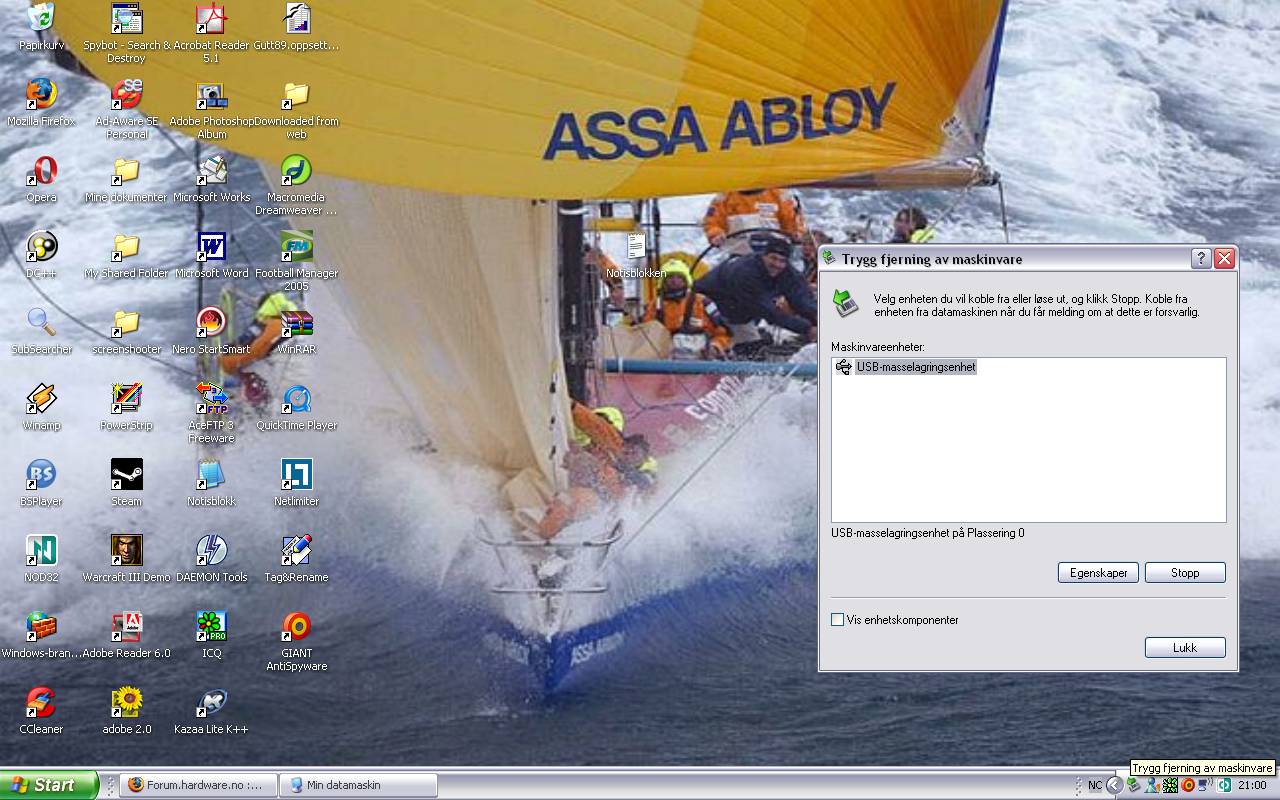Image resolution: width=1280 pixels, height=800 pixels.
Task: Click the CCleaner desktop shortcut
Action: (41, 704)
